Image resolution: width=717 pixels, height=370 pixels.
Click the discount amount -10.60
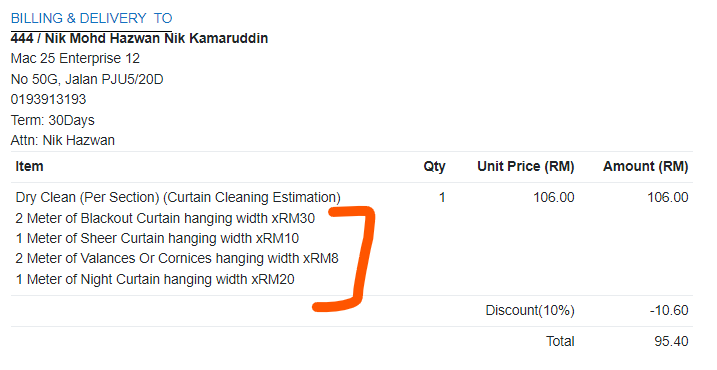669,311
